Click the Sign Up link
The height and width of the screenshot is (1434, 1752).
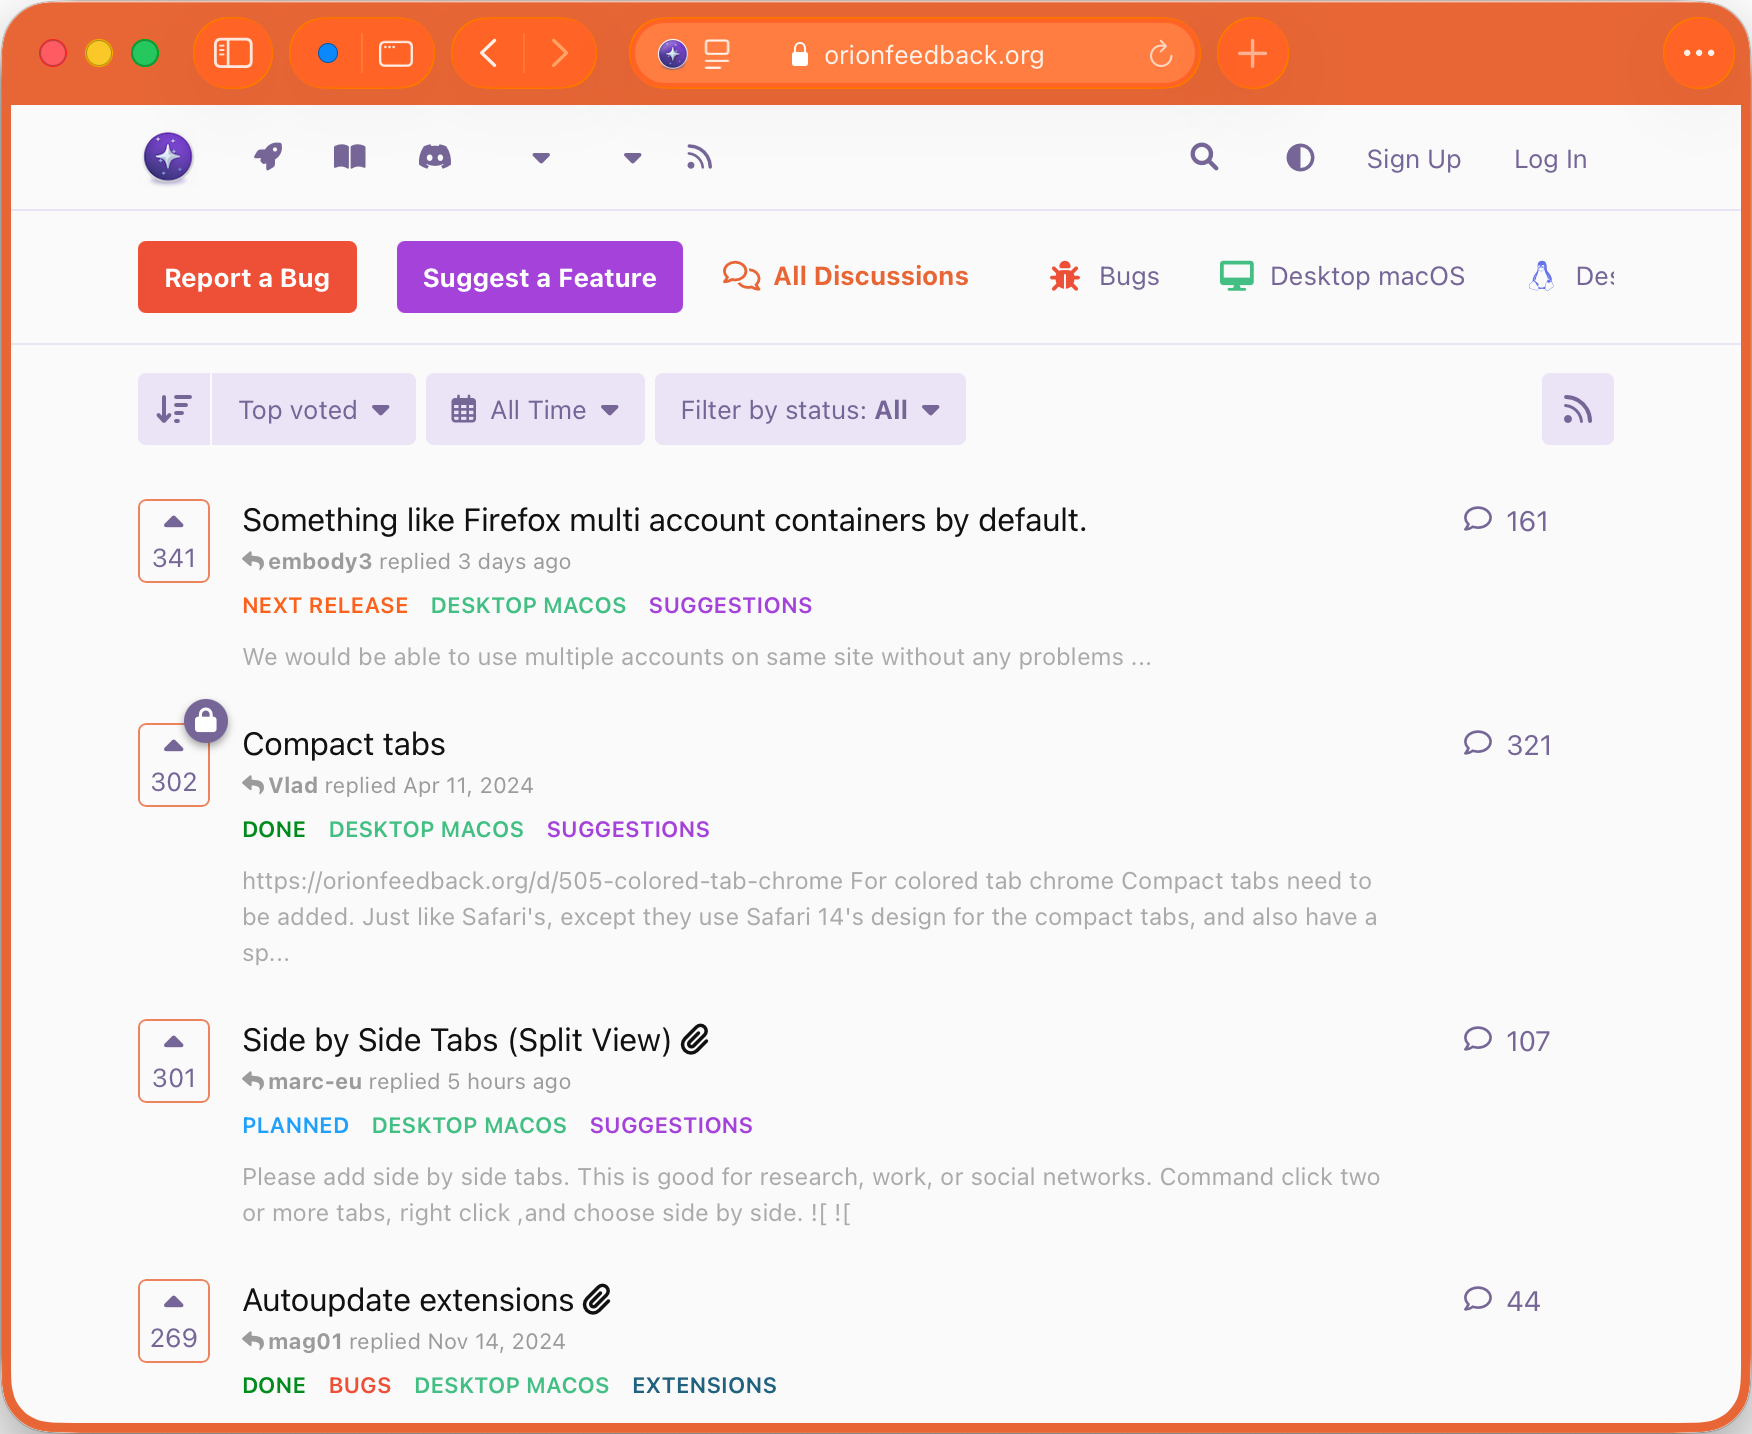coord(1413,159)
